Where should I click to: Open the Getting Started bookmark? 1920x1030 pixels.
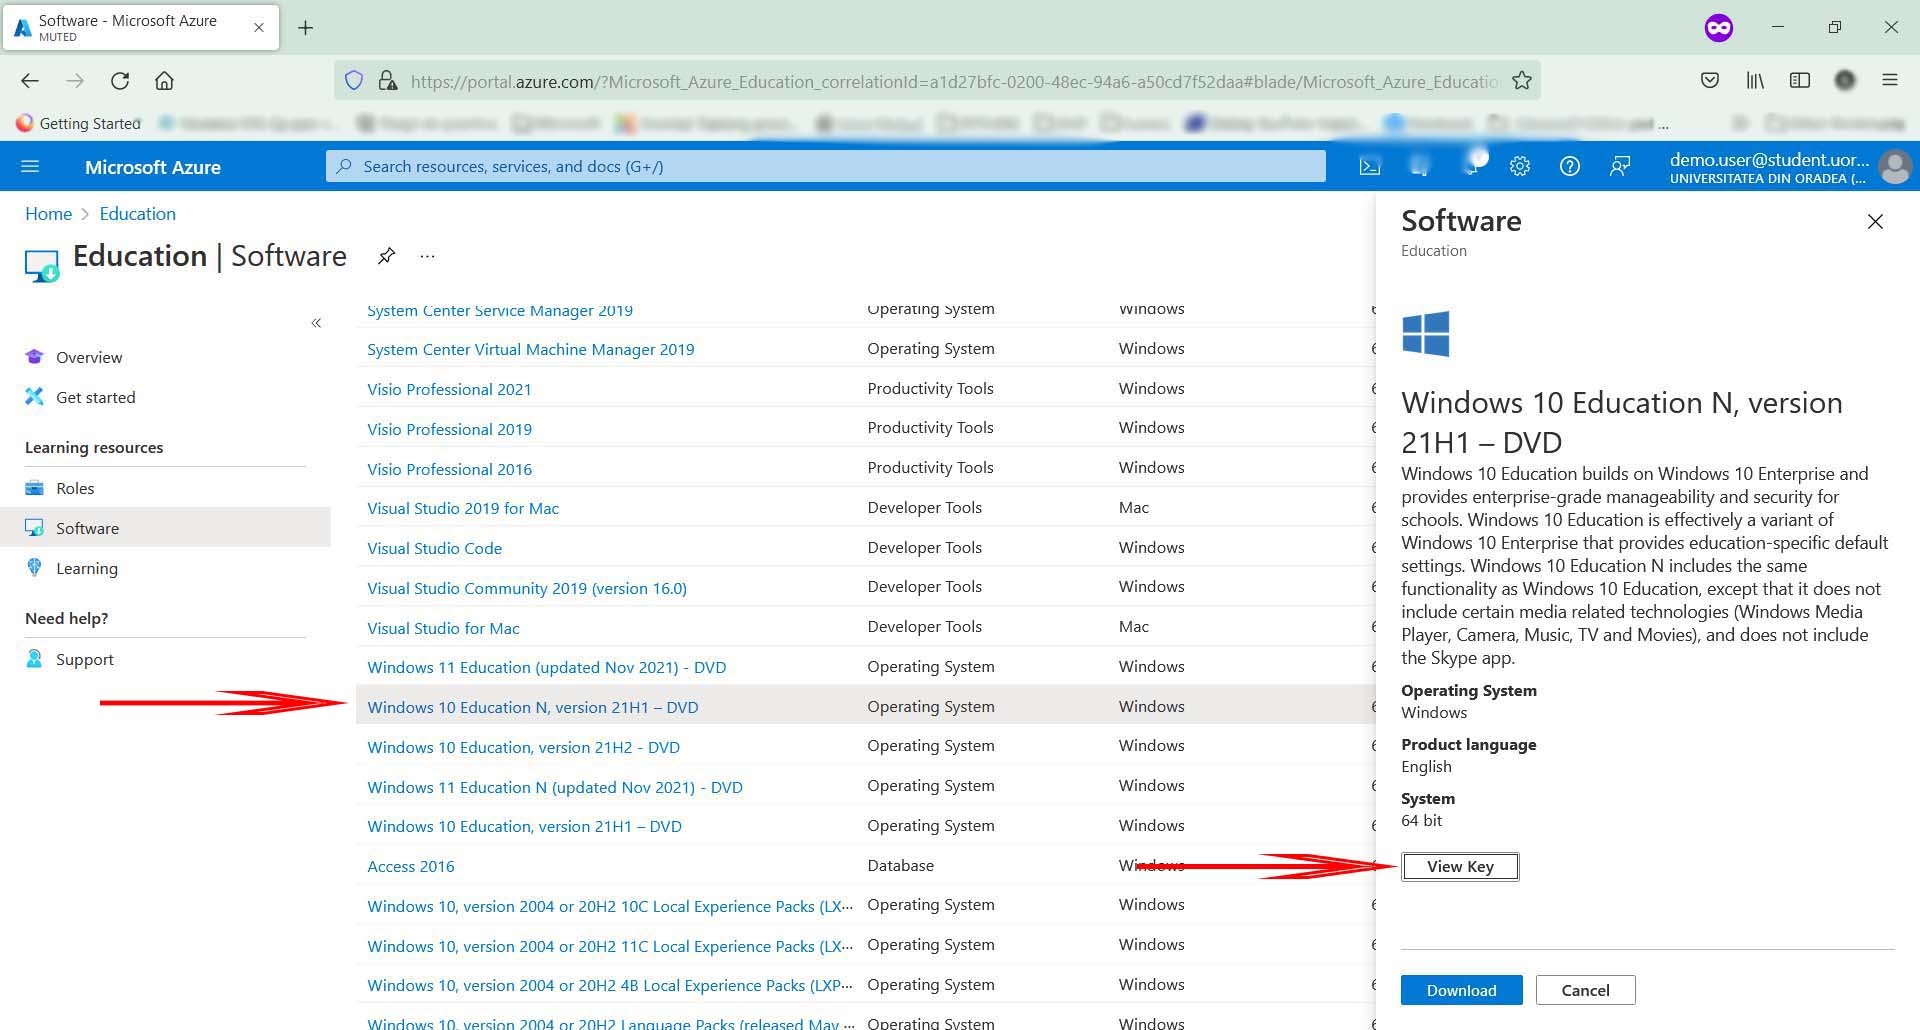coord(79,123)
